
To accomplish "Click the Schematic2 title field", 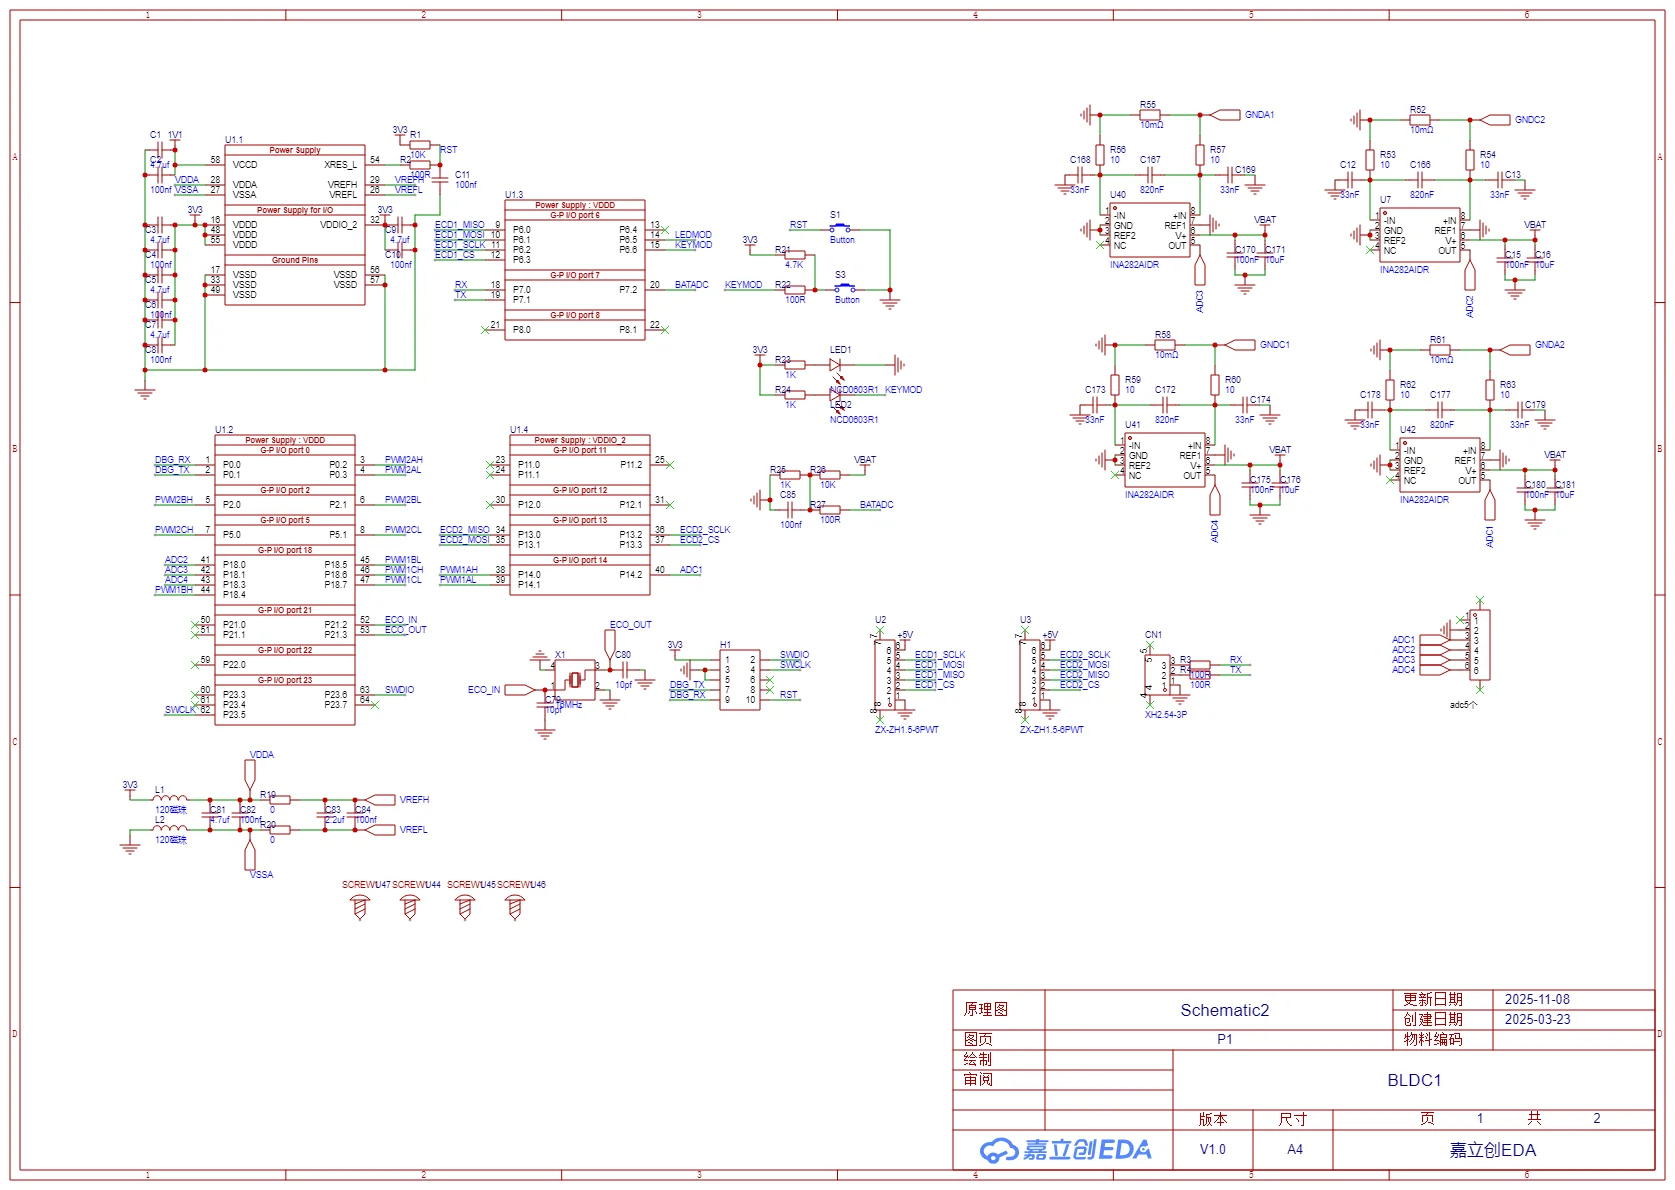I will click(x=1224, y=1010).
